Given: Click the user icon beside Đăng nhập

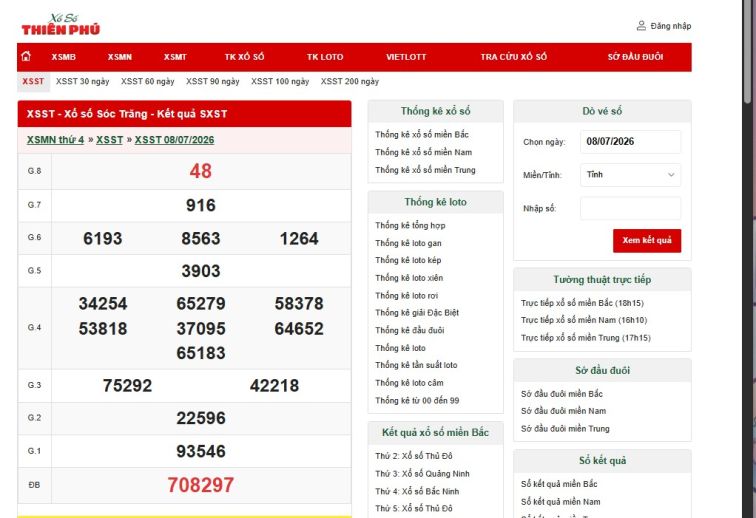Looking at the screenshot, I should 641,26.
